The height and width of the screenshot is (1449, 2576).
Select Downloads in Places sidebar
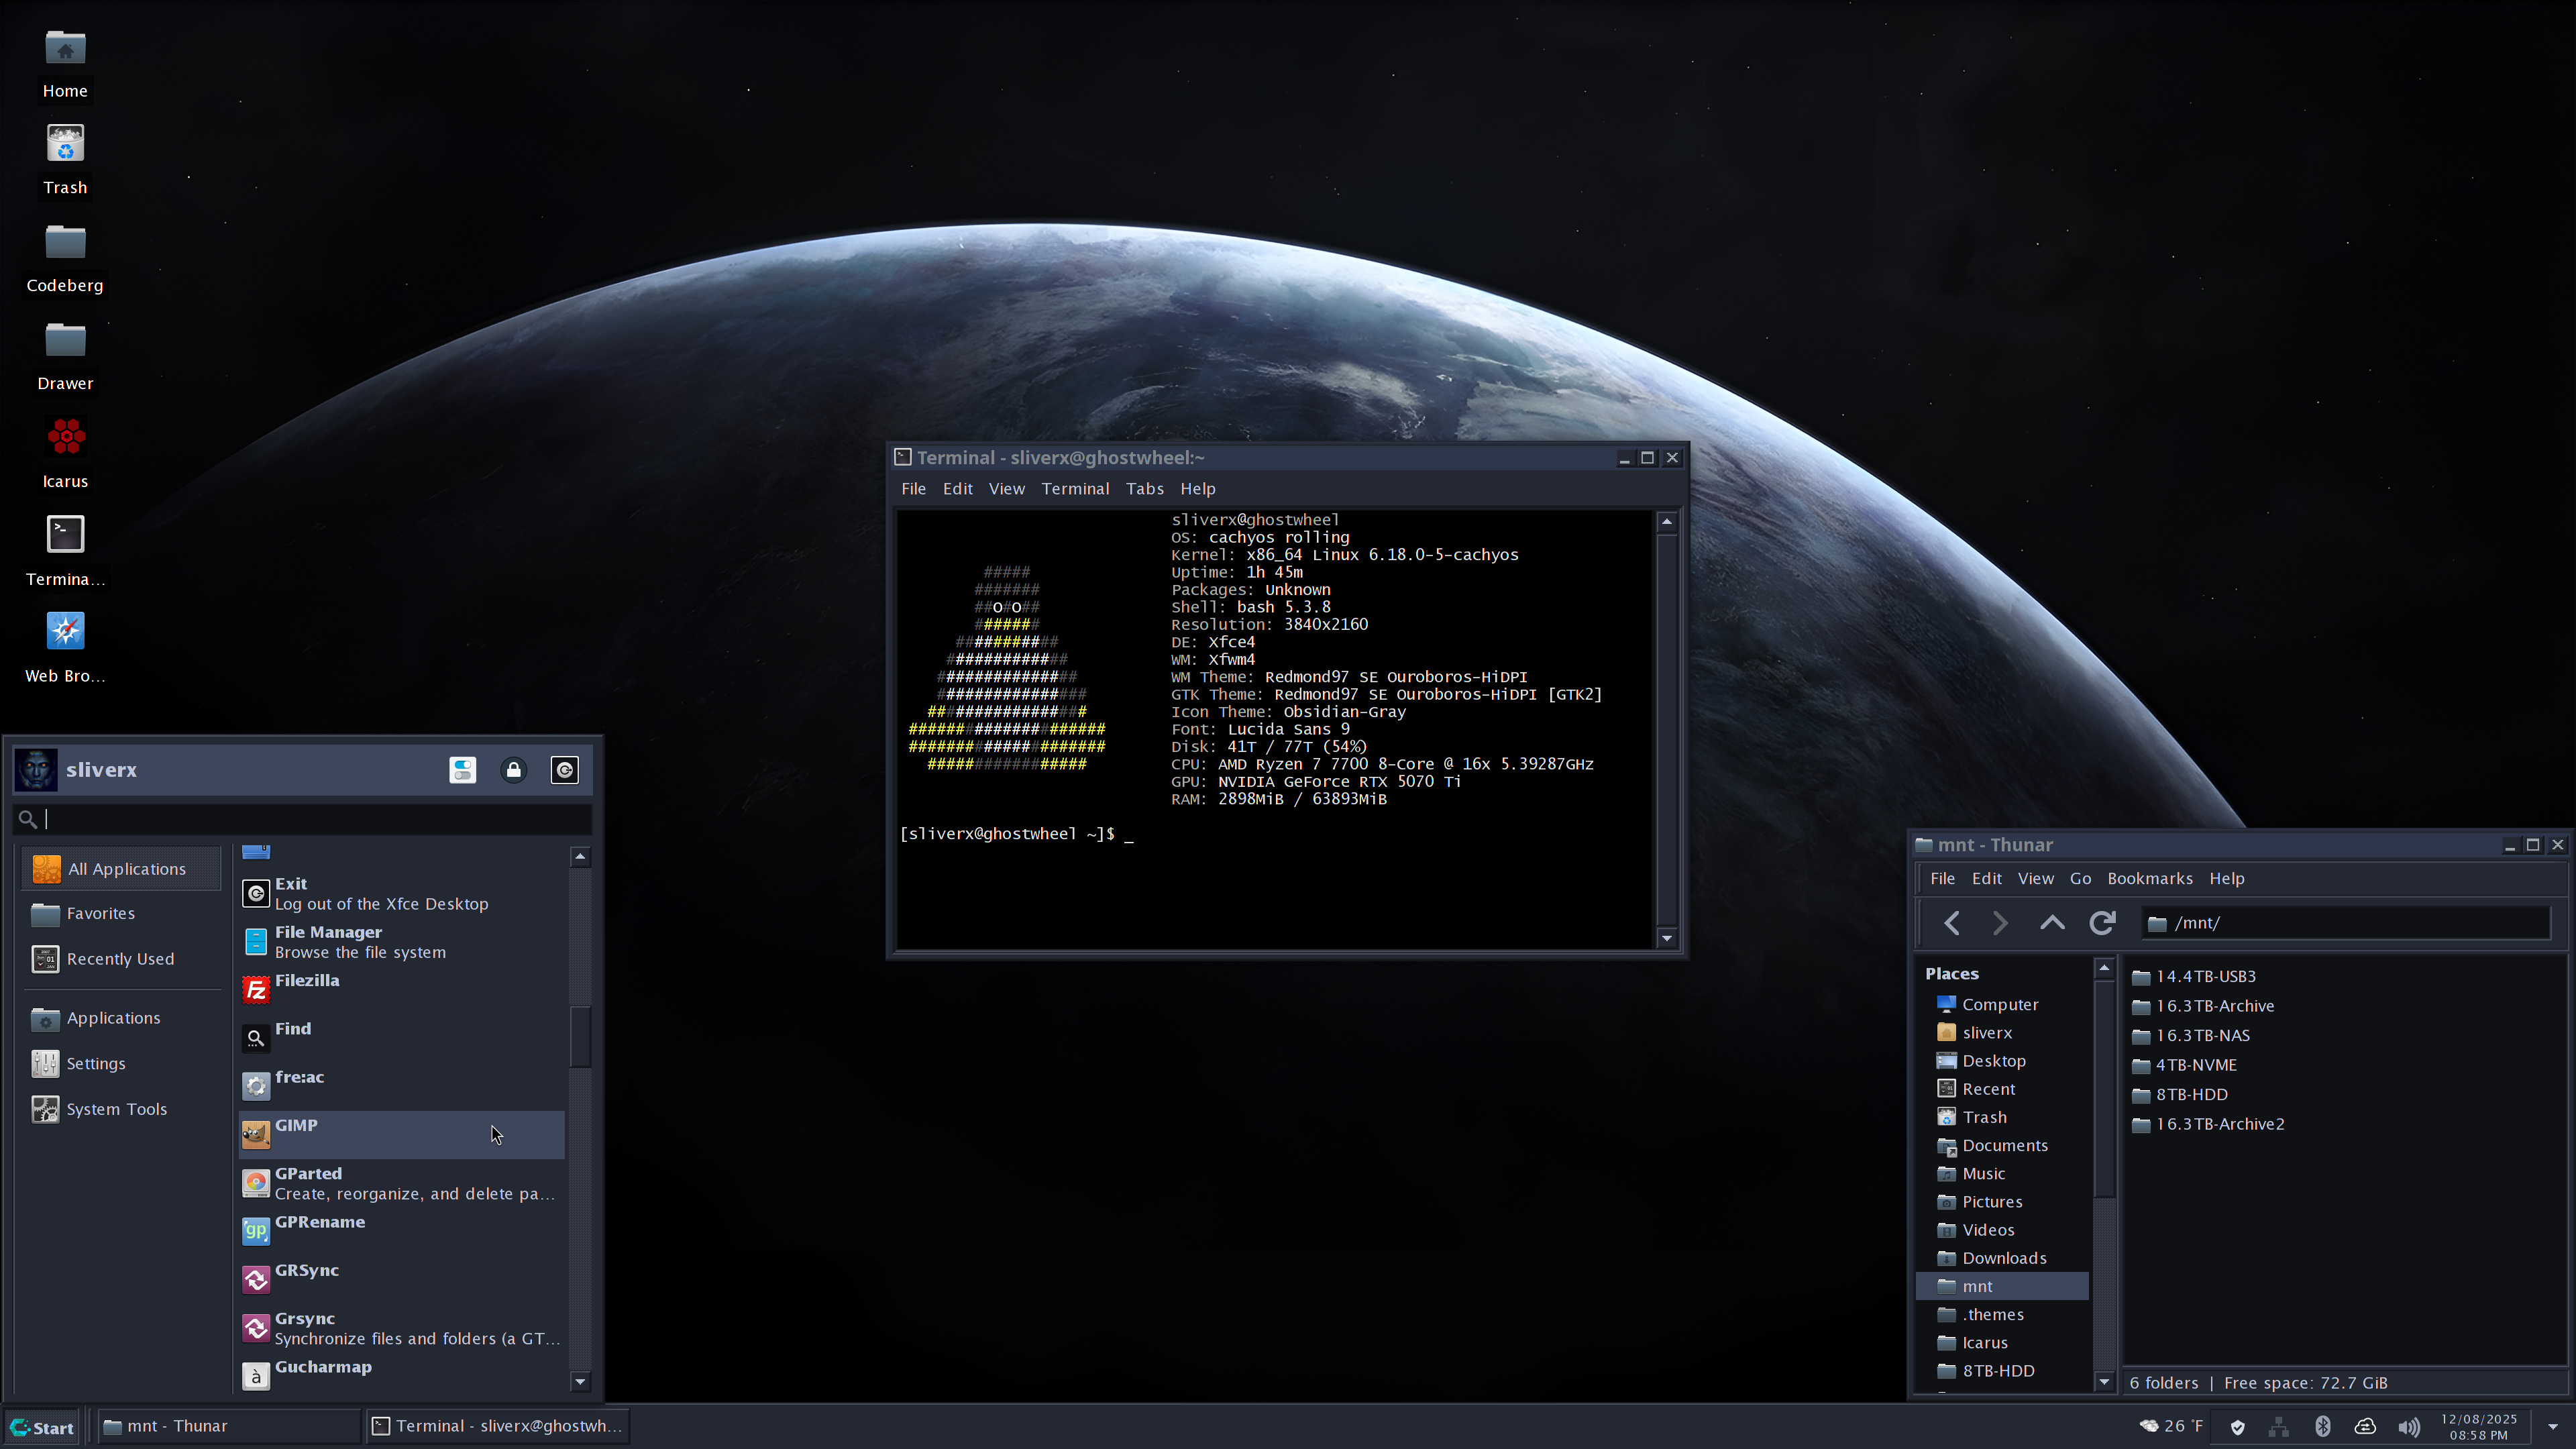tap(2003, 1258)
